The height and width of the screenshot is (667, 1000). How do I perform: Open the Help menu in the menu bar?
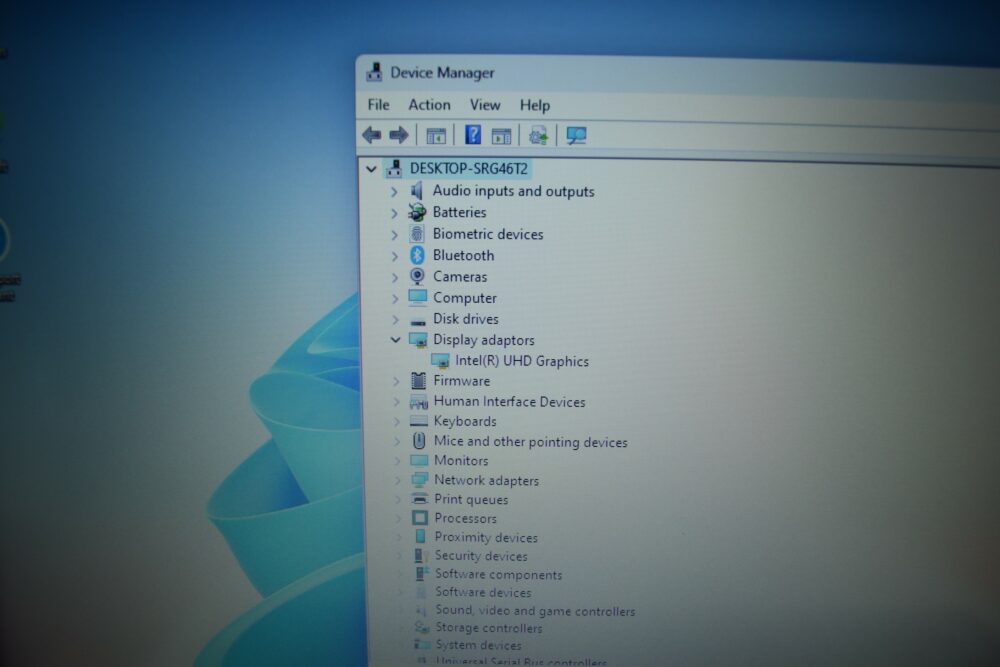click(x=534, y=105)
